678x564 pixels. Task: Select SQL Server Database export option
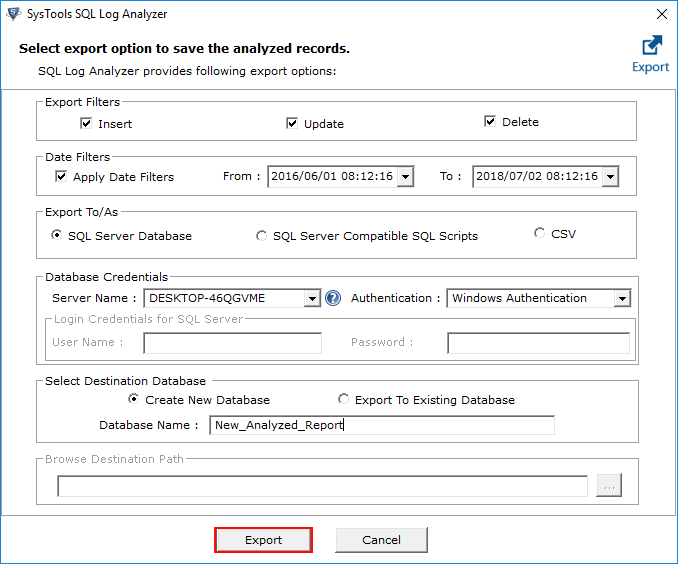tap(56, 236)
